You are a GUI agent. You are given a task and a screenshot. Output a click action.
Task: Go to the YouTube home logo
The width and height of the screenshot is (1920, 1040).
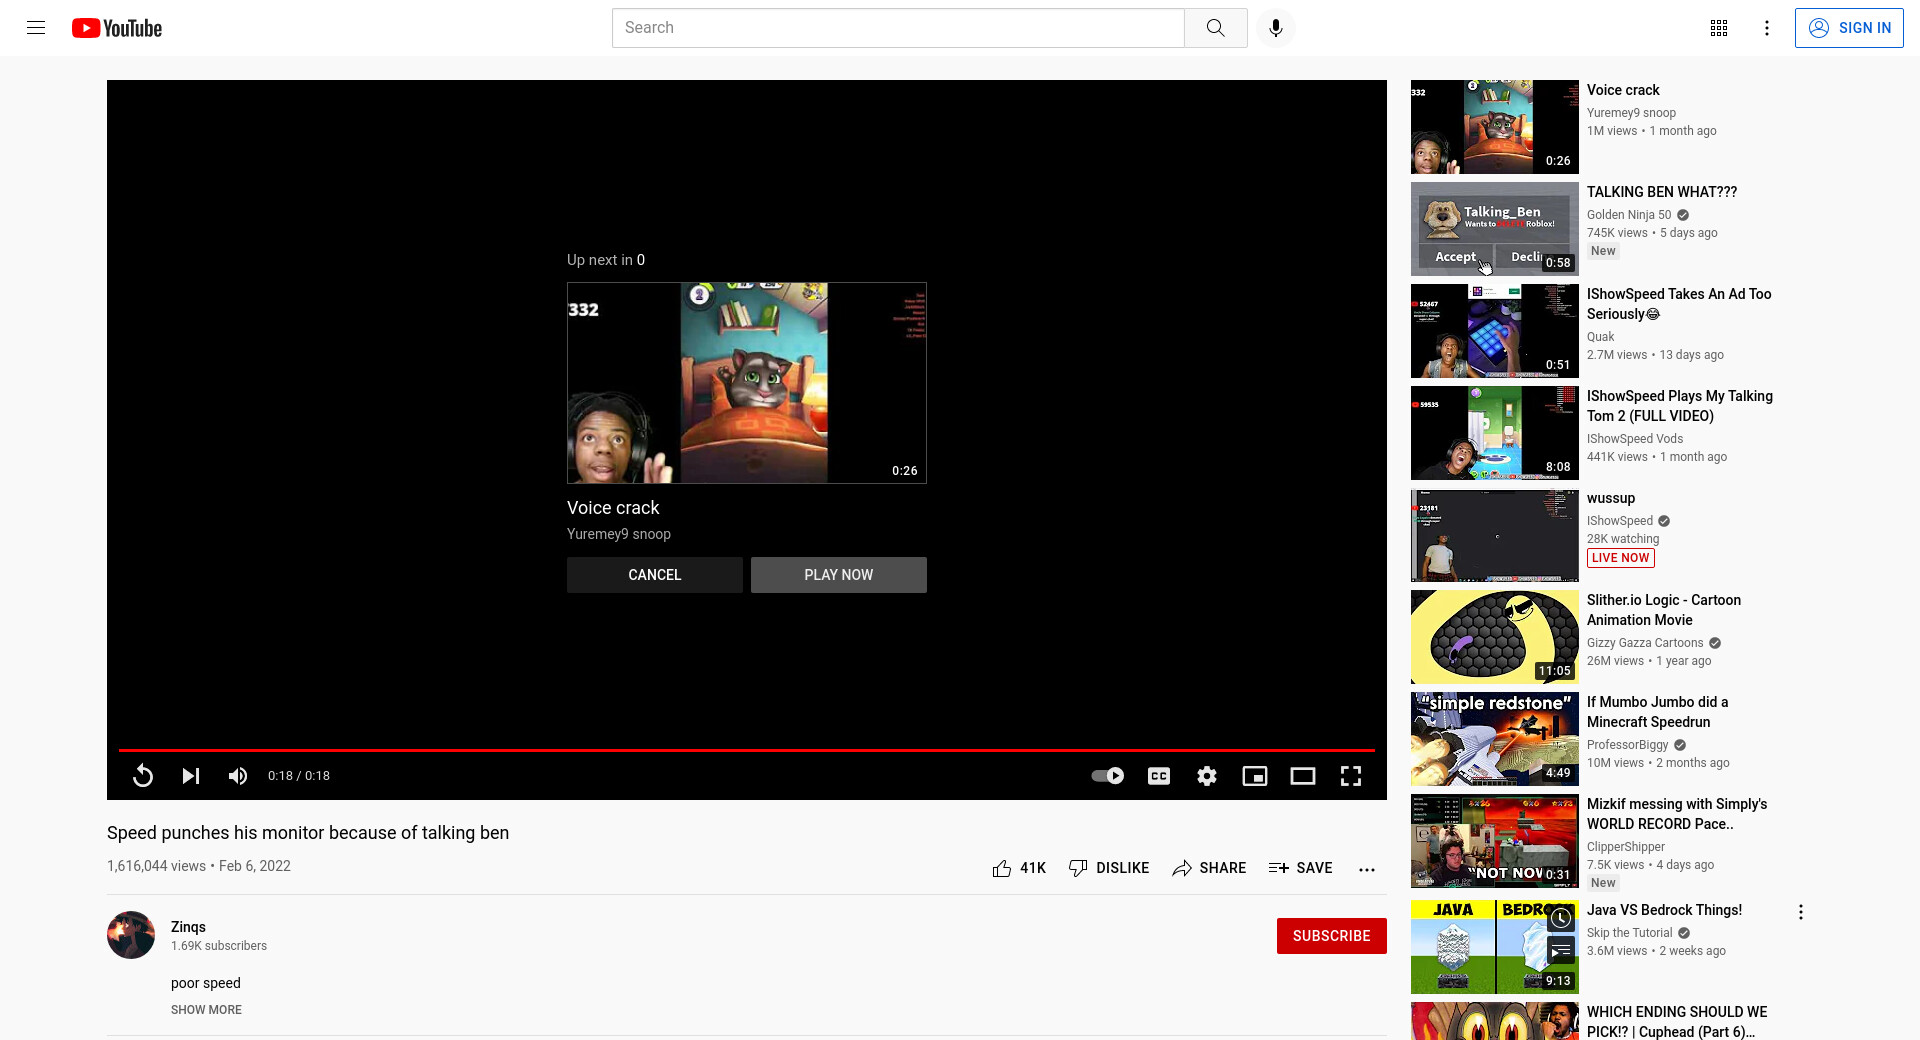117,28
